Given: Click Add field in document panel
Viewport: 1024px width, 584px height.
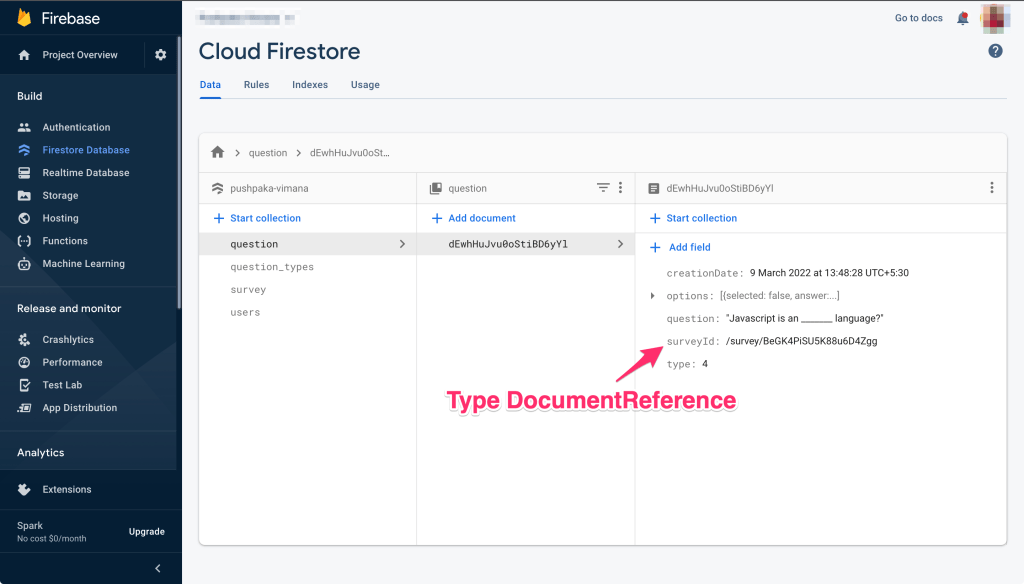Looking at the screenshot, I should click(x=689, y=247).
